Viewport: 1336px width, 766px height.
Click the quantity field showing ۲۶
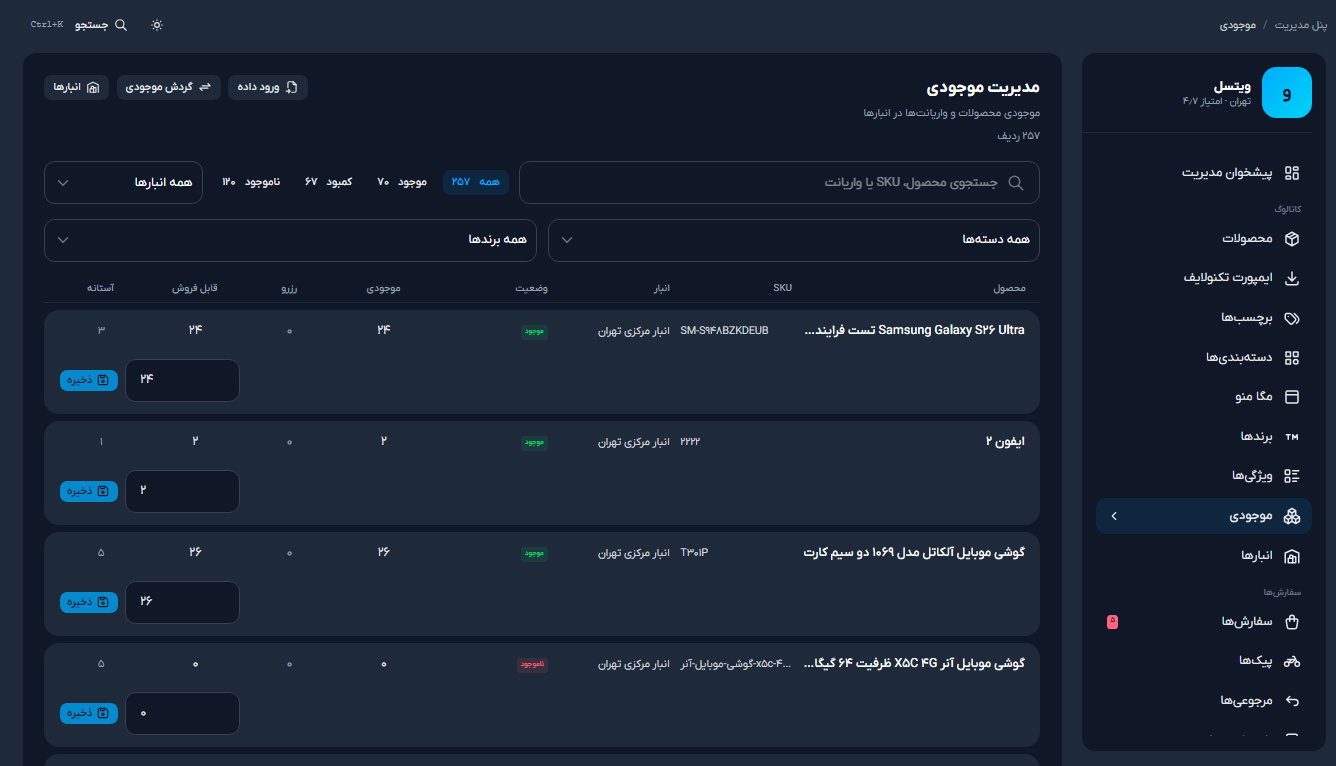[182, 602]
